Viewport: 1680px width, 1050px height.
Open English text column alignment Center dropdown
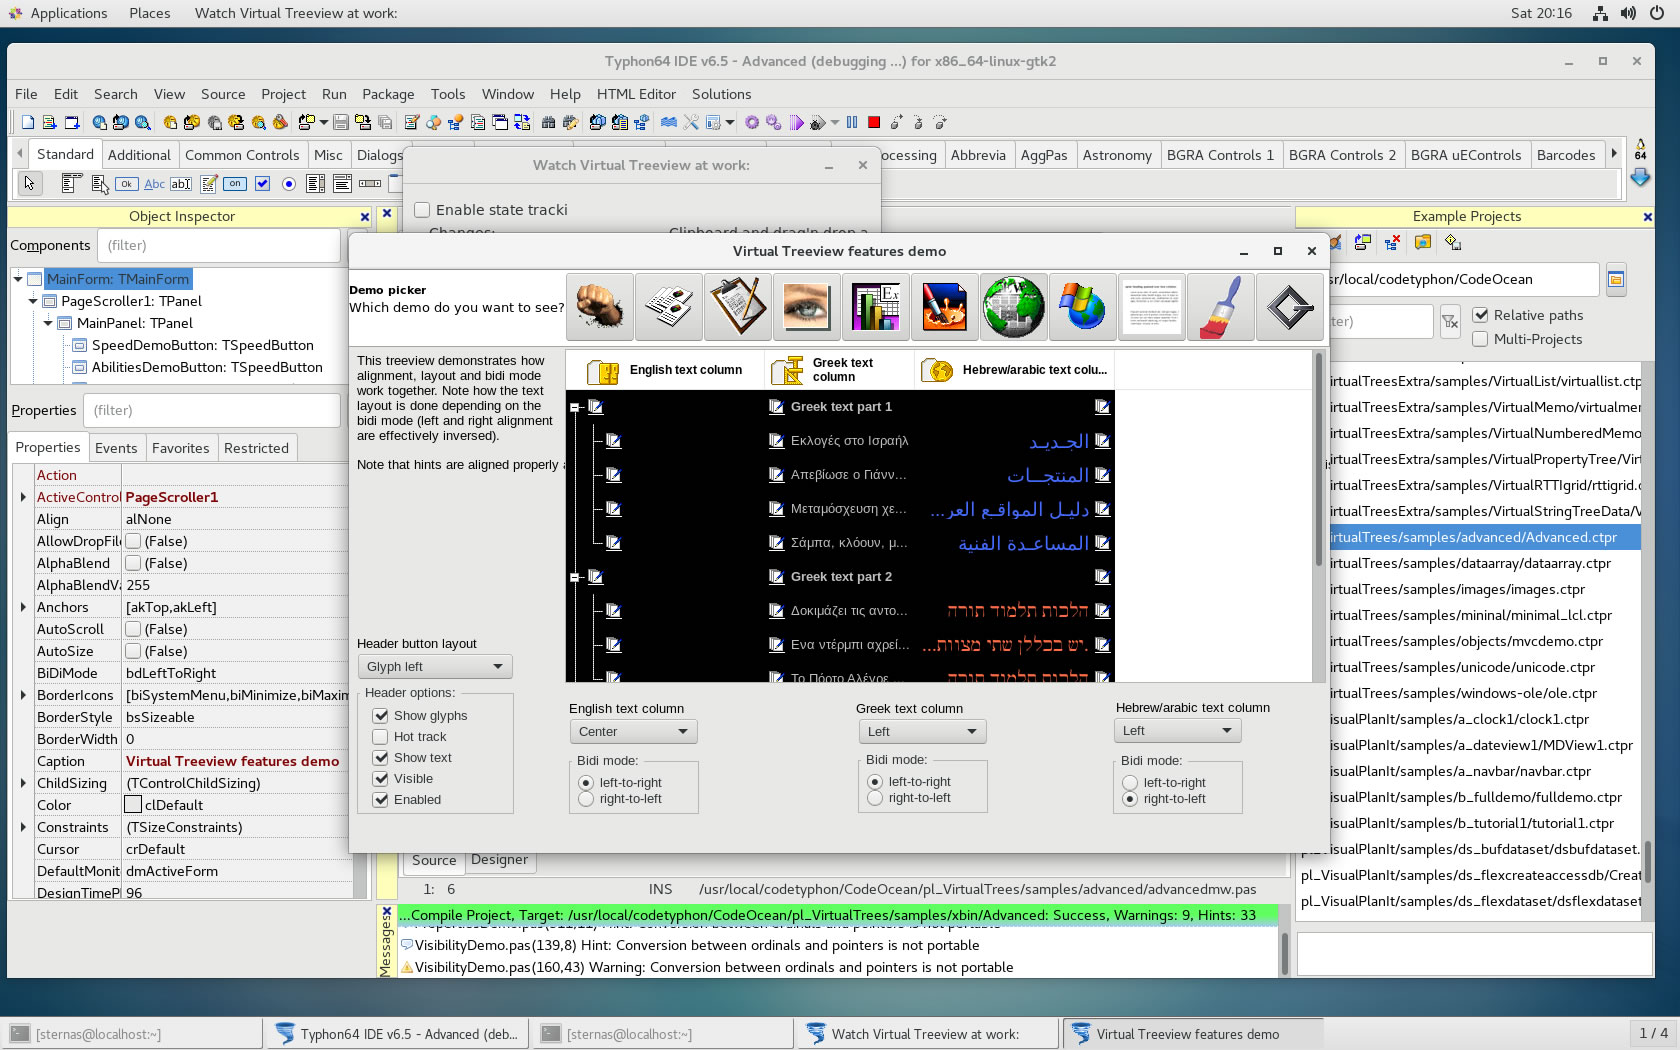[x=633, y=732]
